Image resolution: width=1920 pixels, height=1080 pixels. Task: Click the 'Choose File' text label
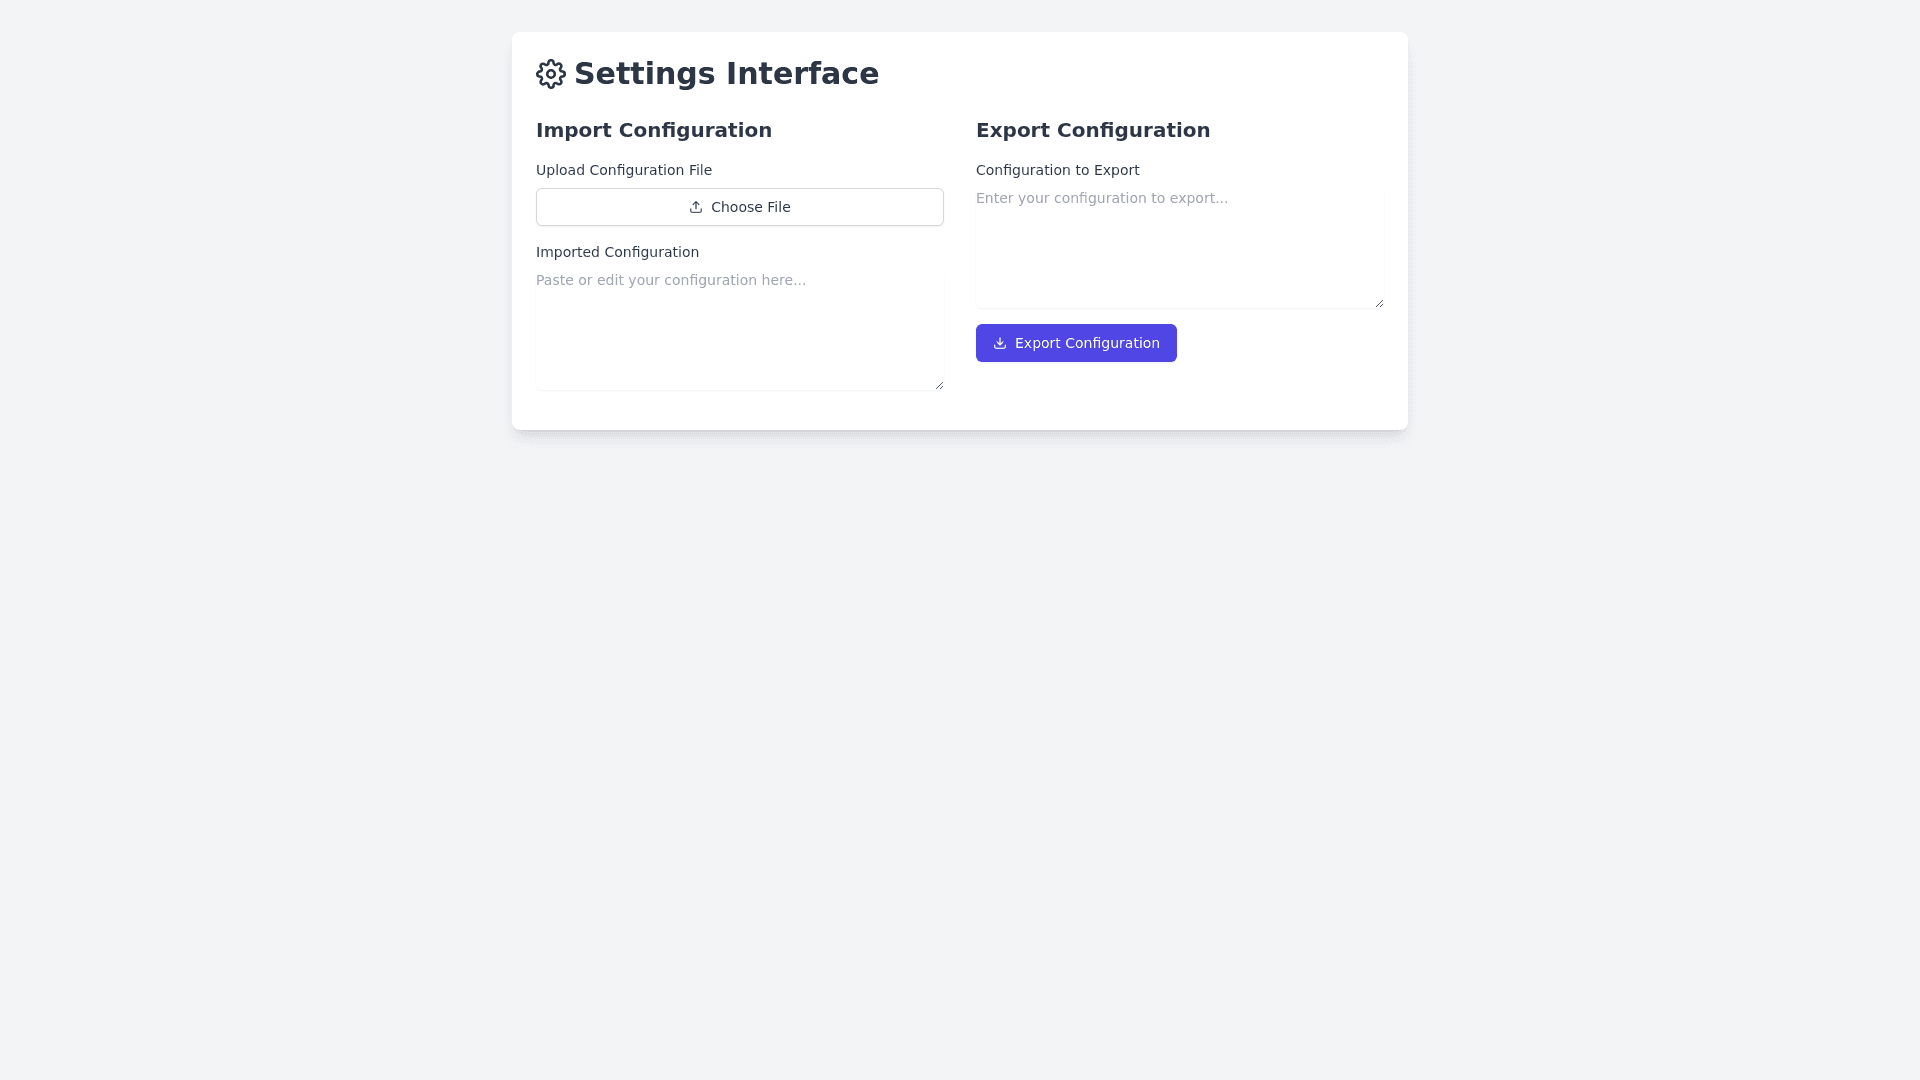[x=751, y=207]
